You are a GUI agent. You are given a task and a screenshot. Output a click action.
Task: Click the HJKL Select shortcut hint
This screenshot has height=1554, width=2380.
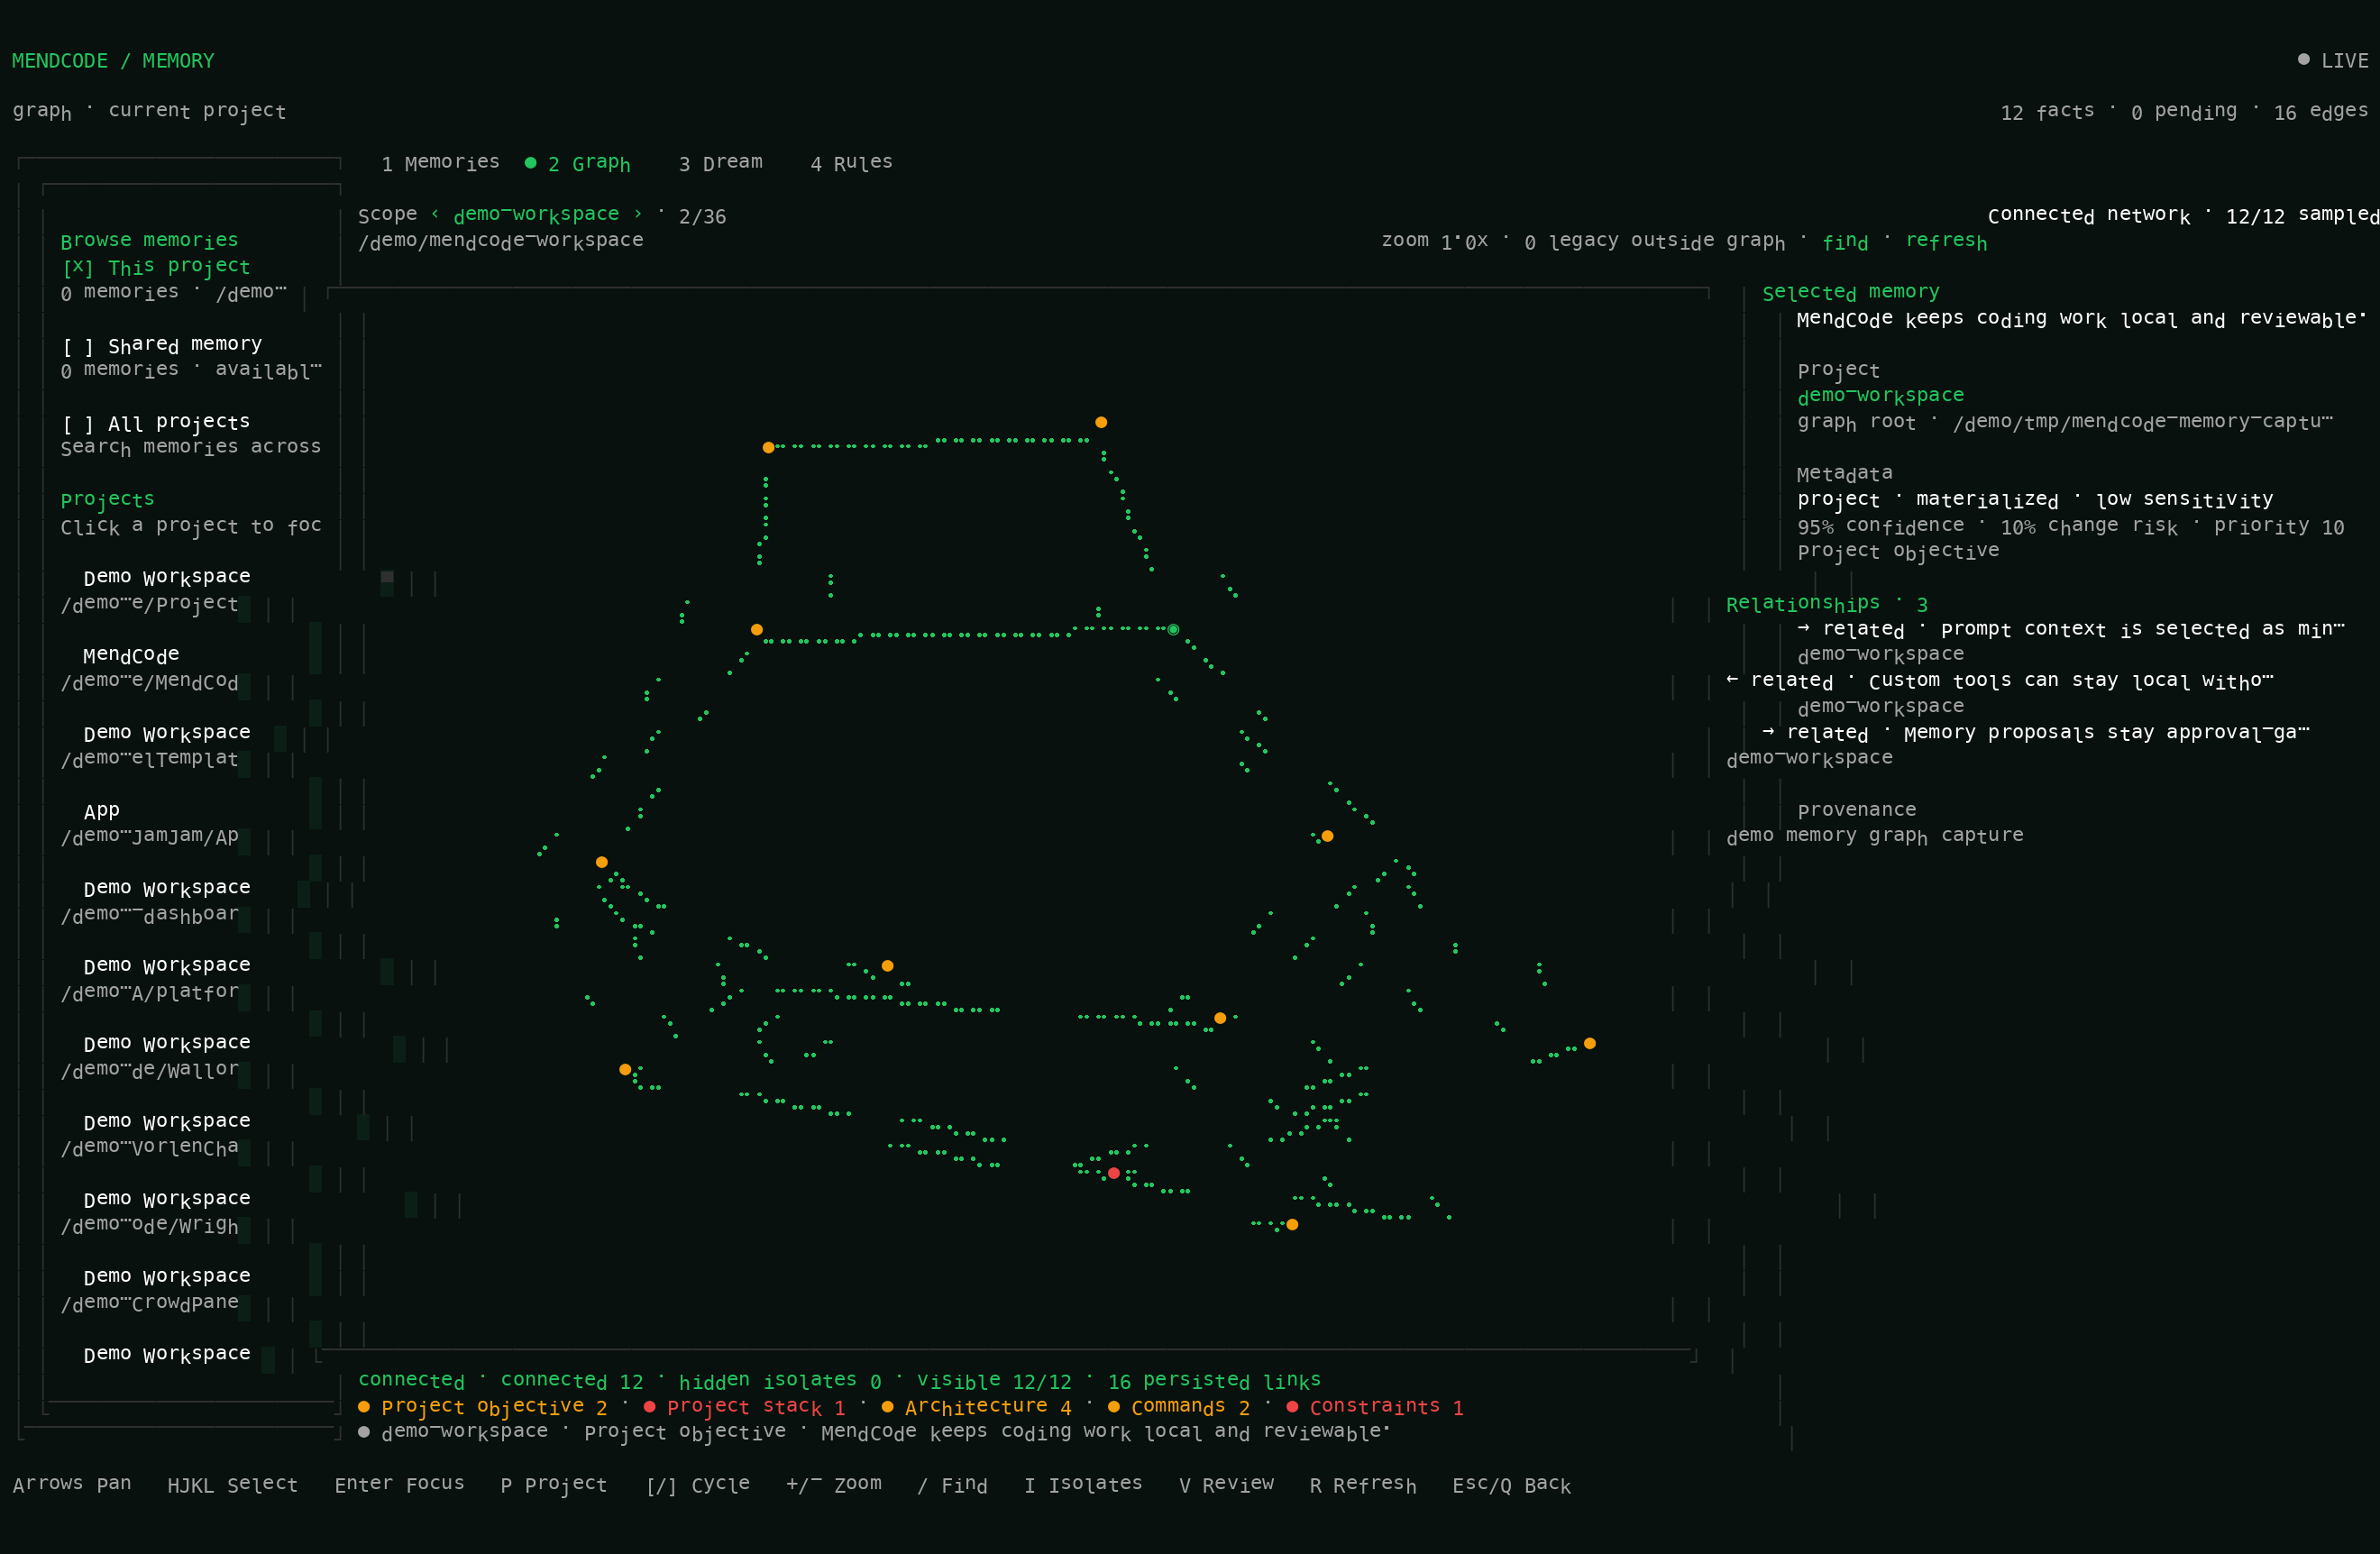(233, 1485)
